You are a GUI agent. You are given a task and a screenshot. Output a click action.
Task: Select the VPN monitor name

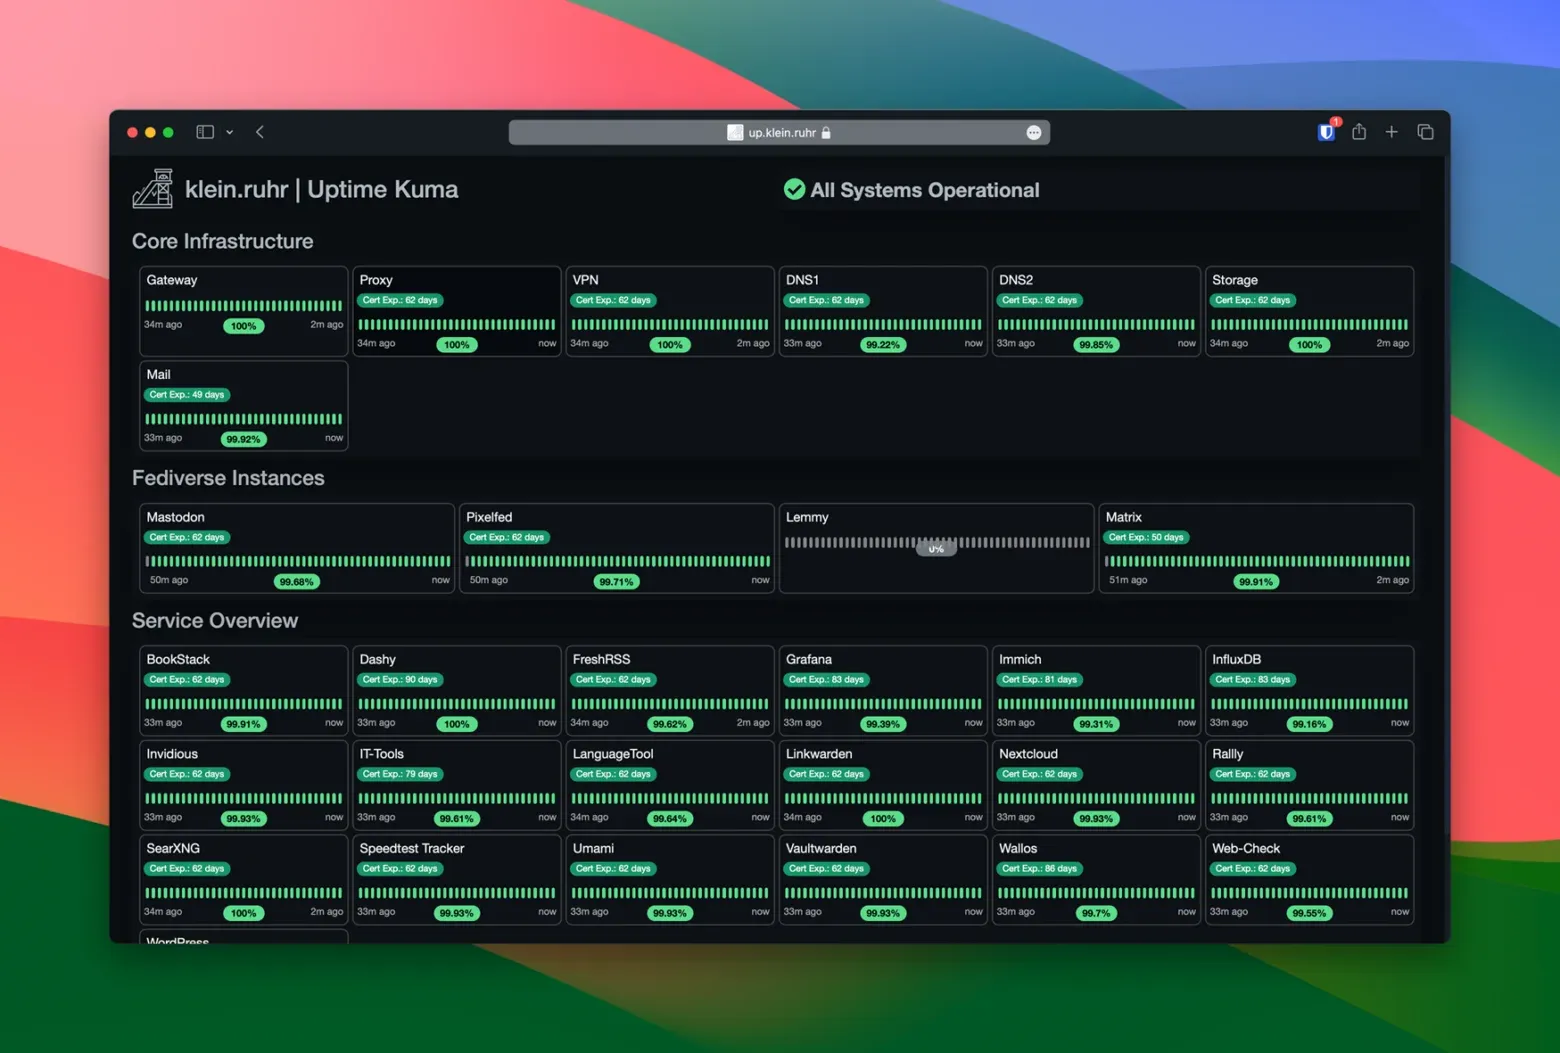tap(585, 280)
